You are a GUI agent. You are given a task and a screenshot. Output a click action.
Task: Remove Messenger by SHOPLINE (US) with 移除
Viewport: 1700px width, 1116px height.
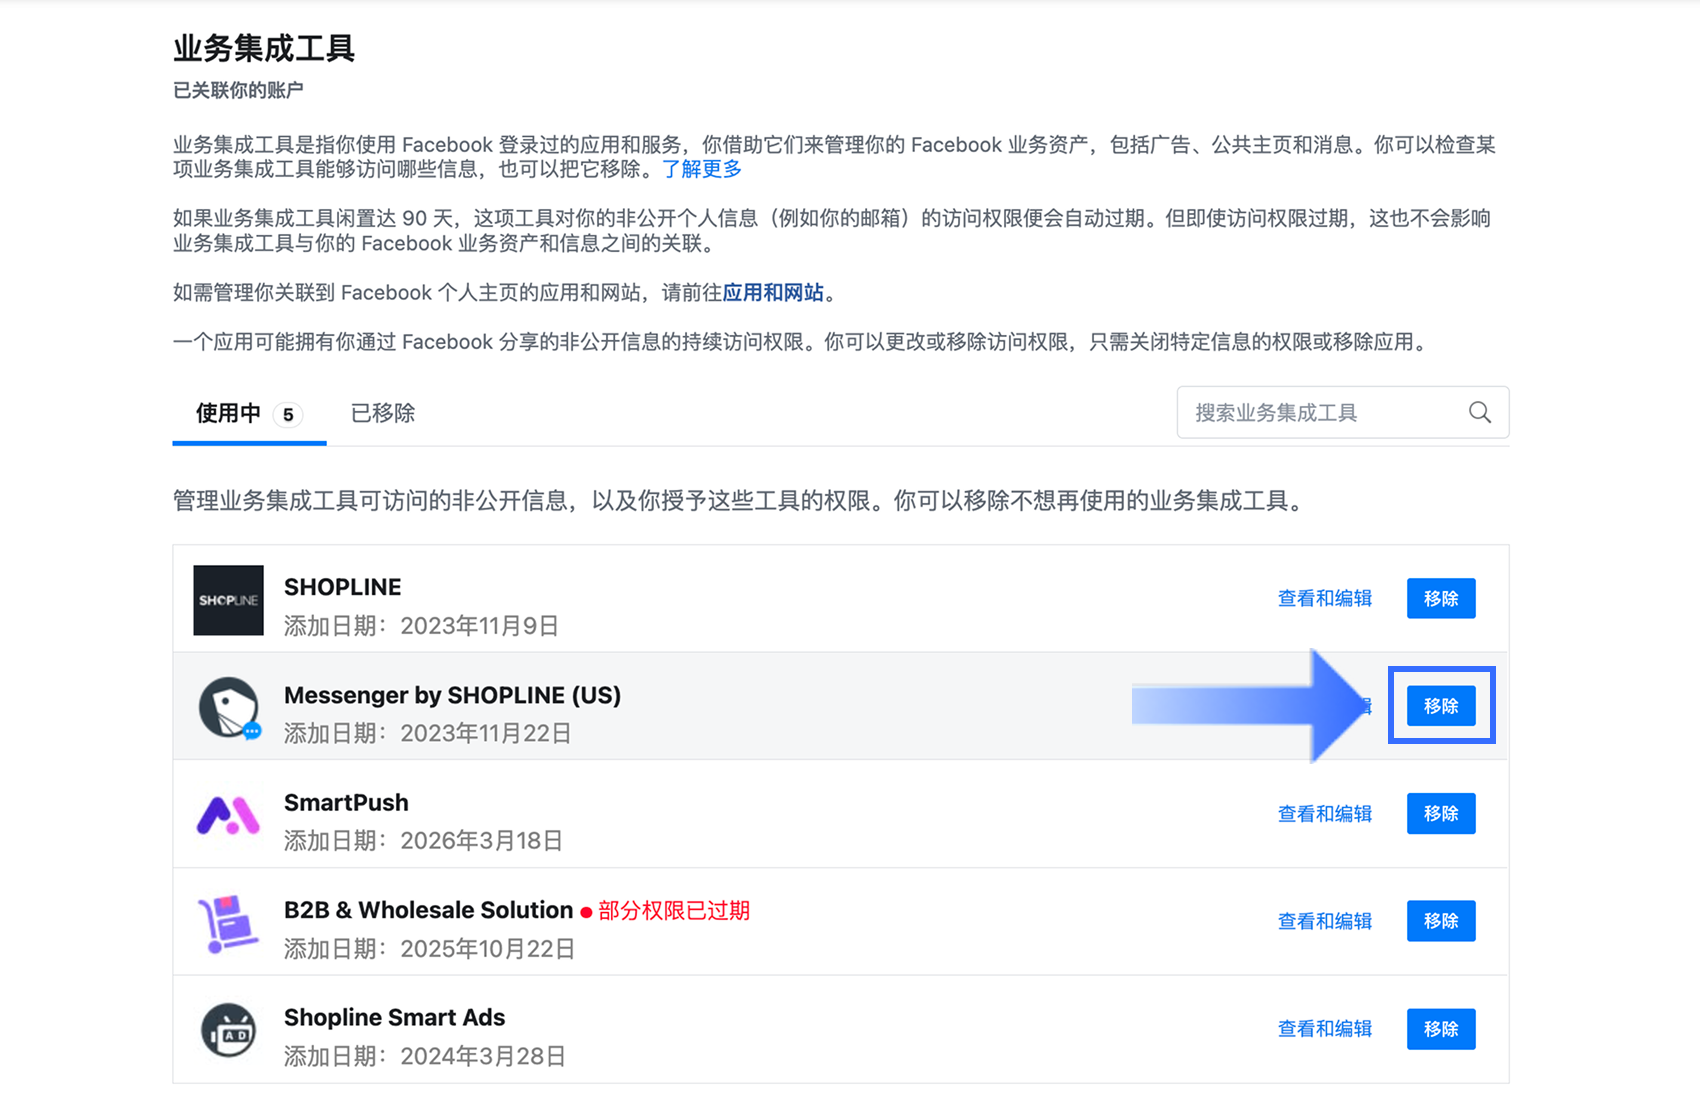pyautogui.click(x=1441, y=706)
